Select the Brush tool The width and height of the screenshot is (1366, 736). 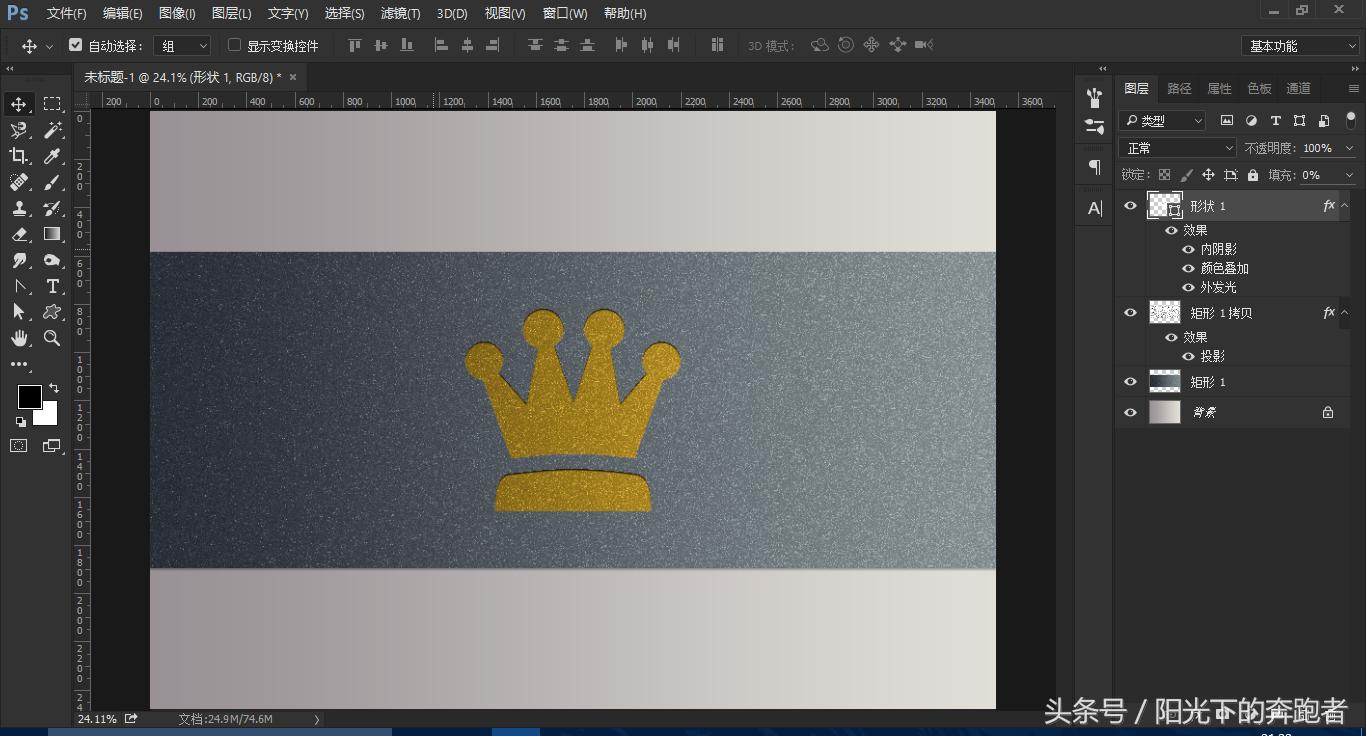pos(52,182)
